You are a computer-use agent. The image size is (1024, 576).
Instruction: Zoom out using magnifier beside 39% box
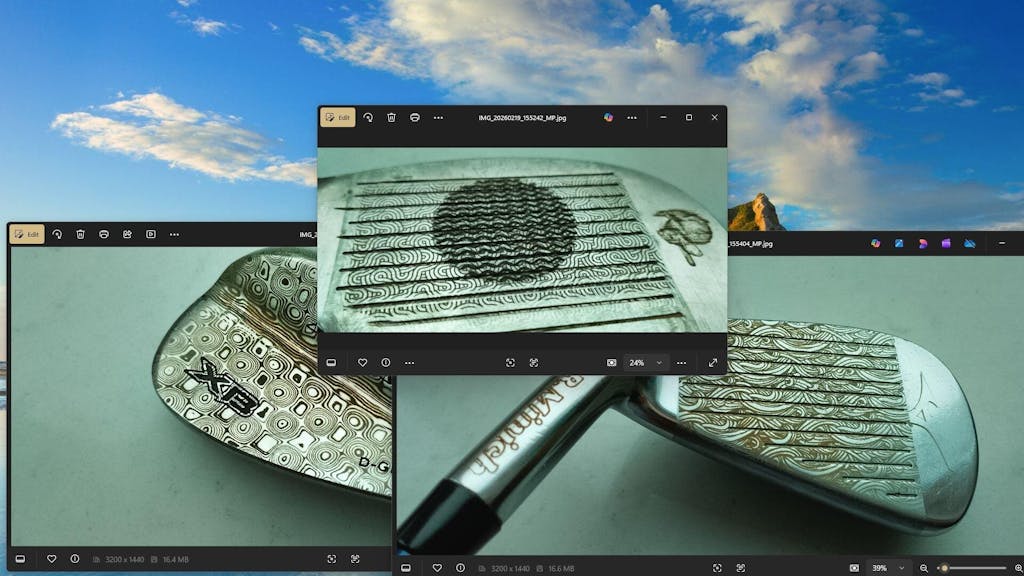[x=923, y=568]
